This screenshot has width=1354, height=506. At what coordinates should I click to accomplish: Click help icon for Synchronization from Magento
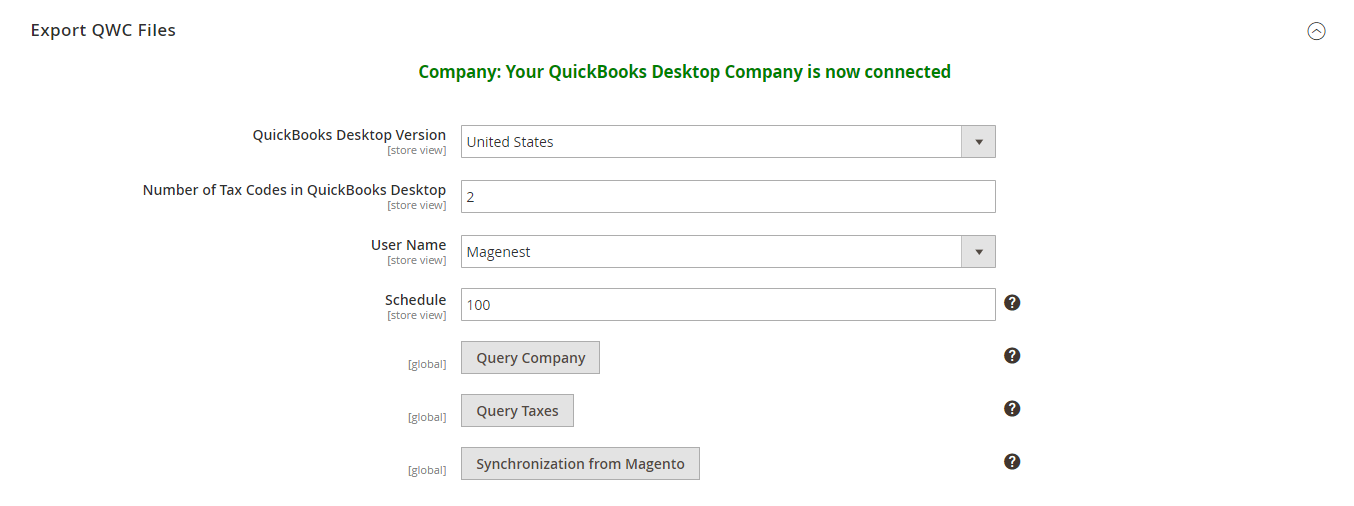tap(1011, 462)
